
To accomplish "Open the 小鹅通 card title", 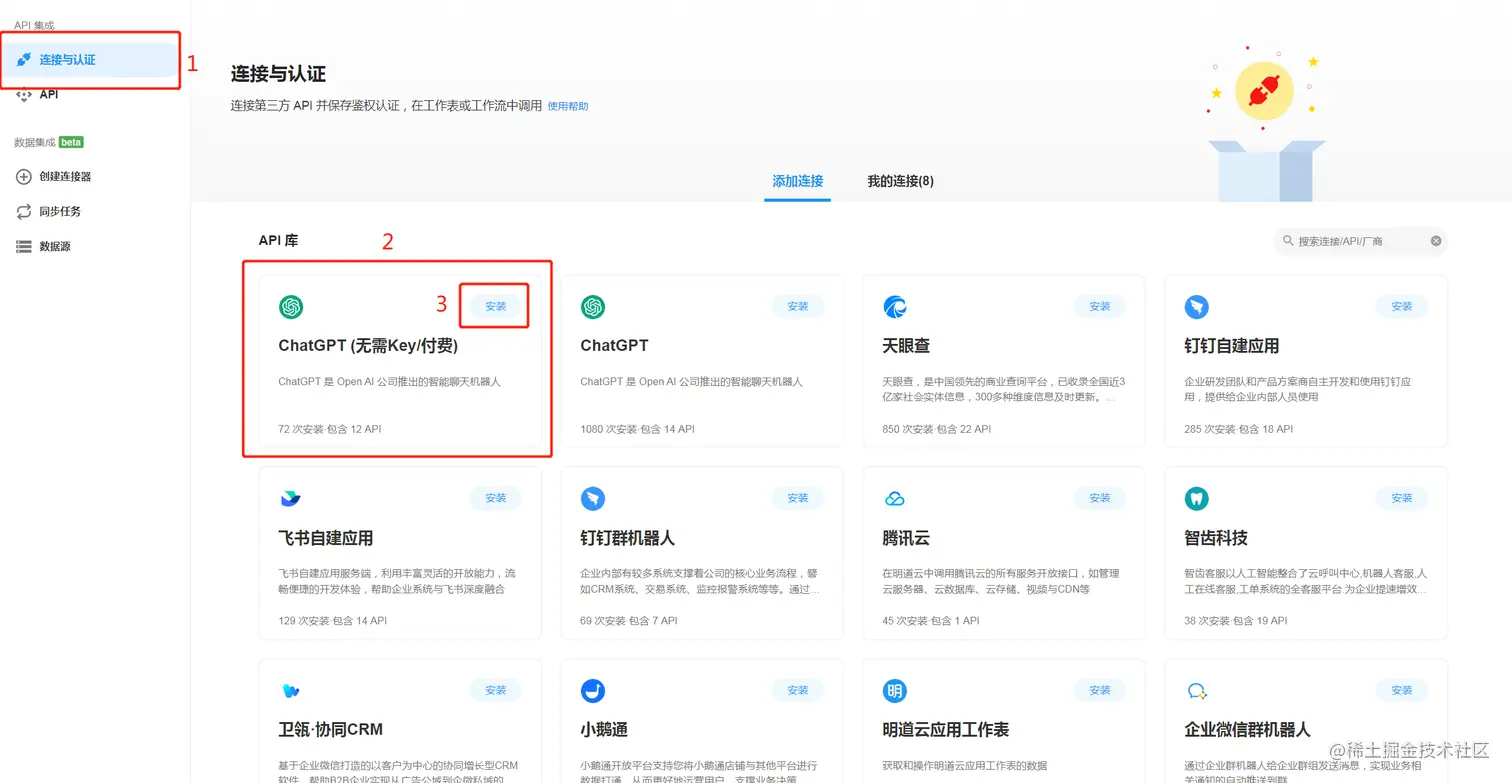I will [x=604, y=730].
